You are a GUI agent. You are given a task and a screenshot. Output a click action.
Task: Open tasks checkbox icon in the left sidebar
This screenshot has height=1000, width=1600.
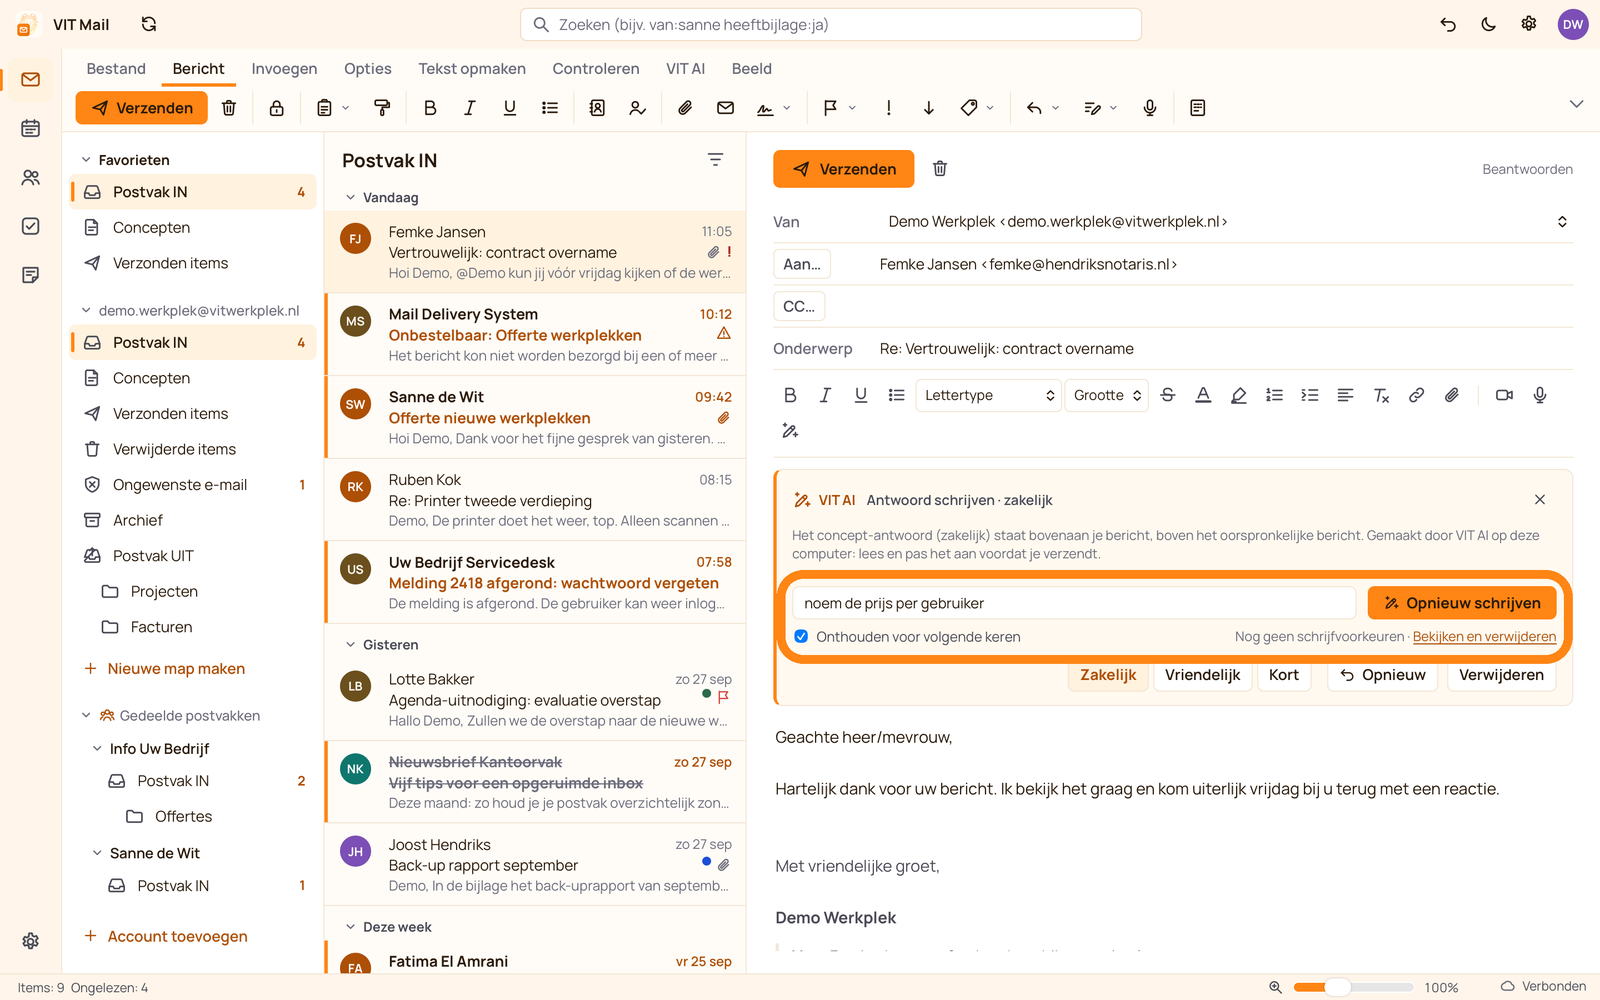(x=31, y=226)
